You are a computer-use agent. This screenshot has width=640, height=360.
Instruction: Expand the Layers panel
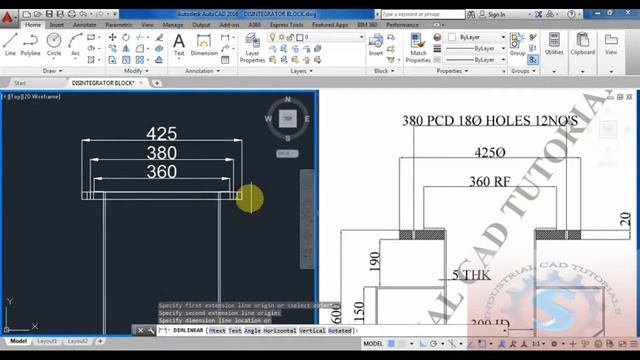coord(301,71)
